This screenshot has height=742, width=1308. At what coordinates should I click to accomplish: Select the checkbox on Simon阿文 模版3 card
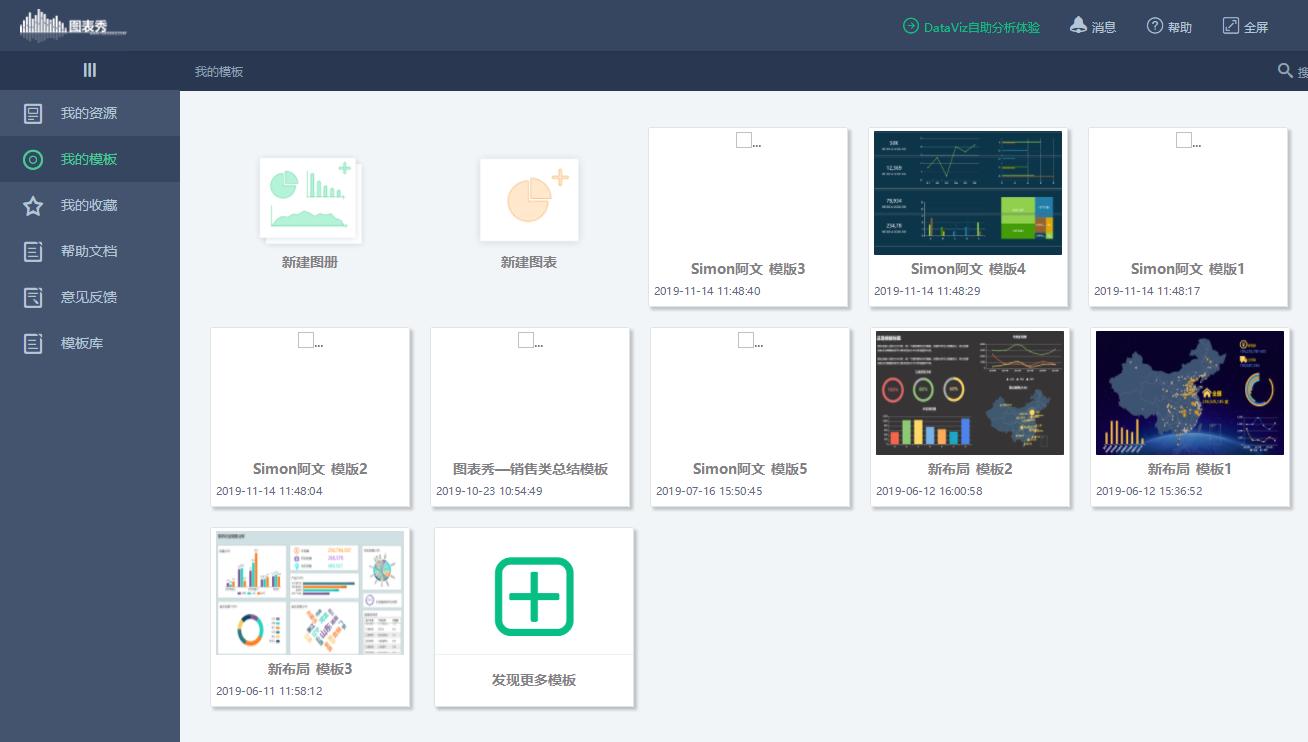(742, 140)
